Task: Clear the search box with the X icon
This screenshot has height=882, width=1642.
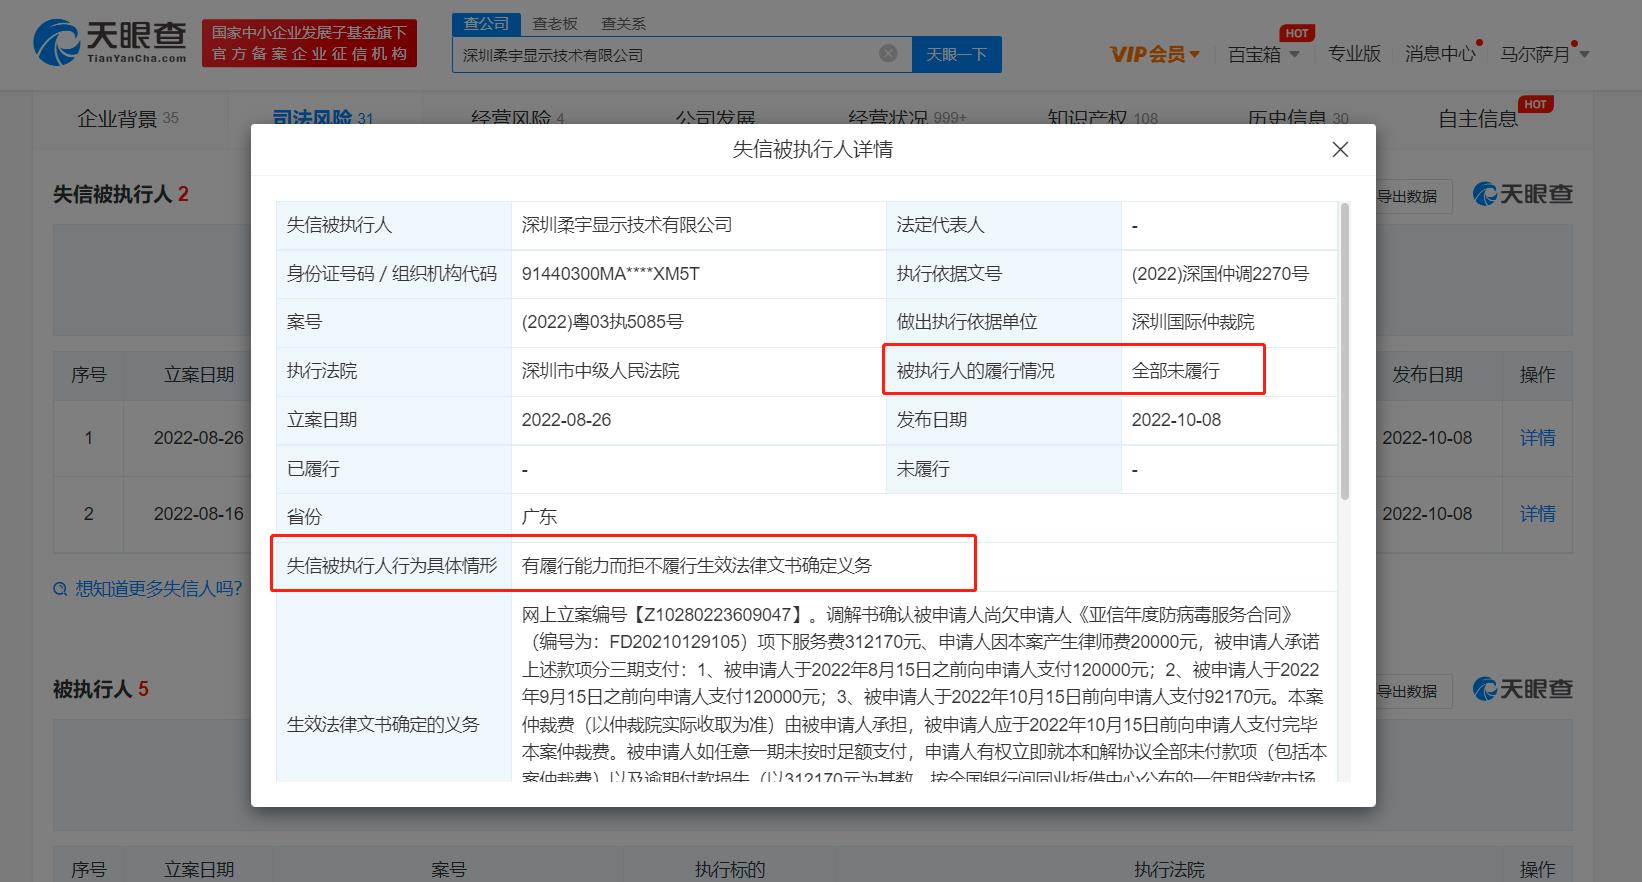Action: click(x=888, y=53)
